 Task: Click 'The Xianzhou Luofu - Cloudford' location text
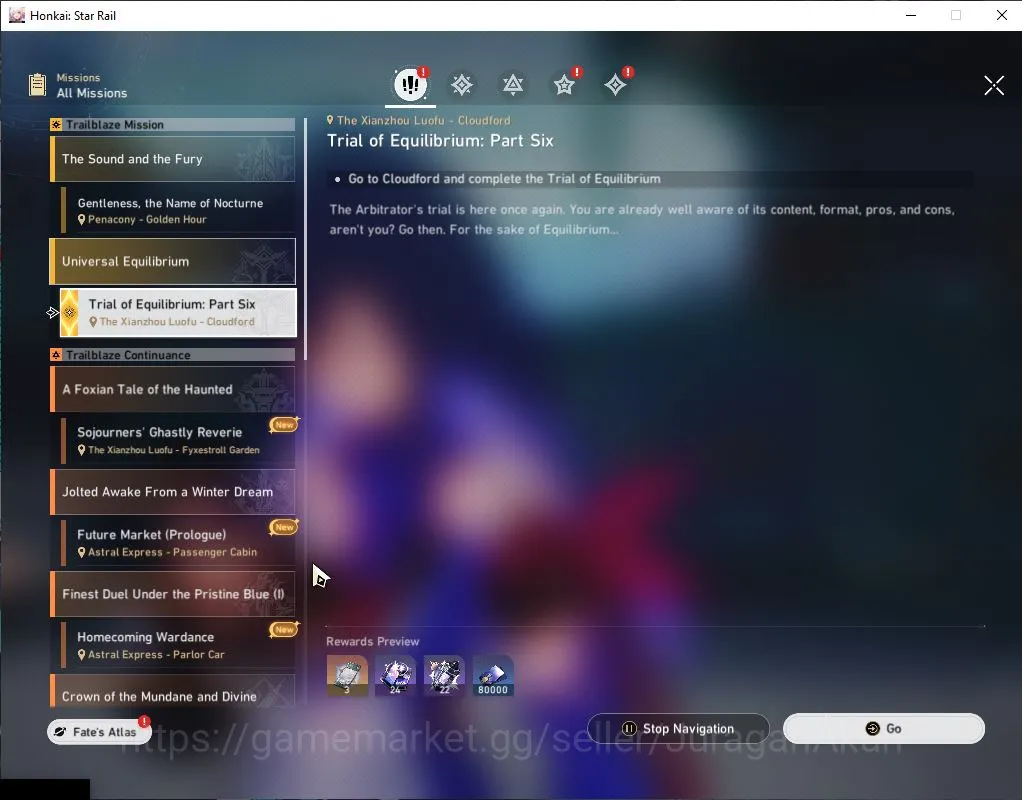[x=424, y=121]
